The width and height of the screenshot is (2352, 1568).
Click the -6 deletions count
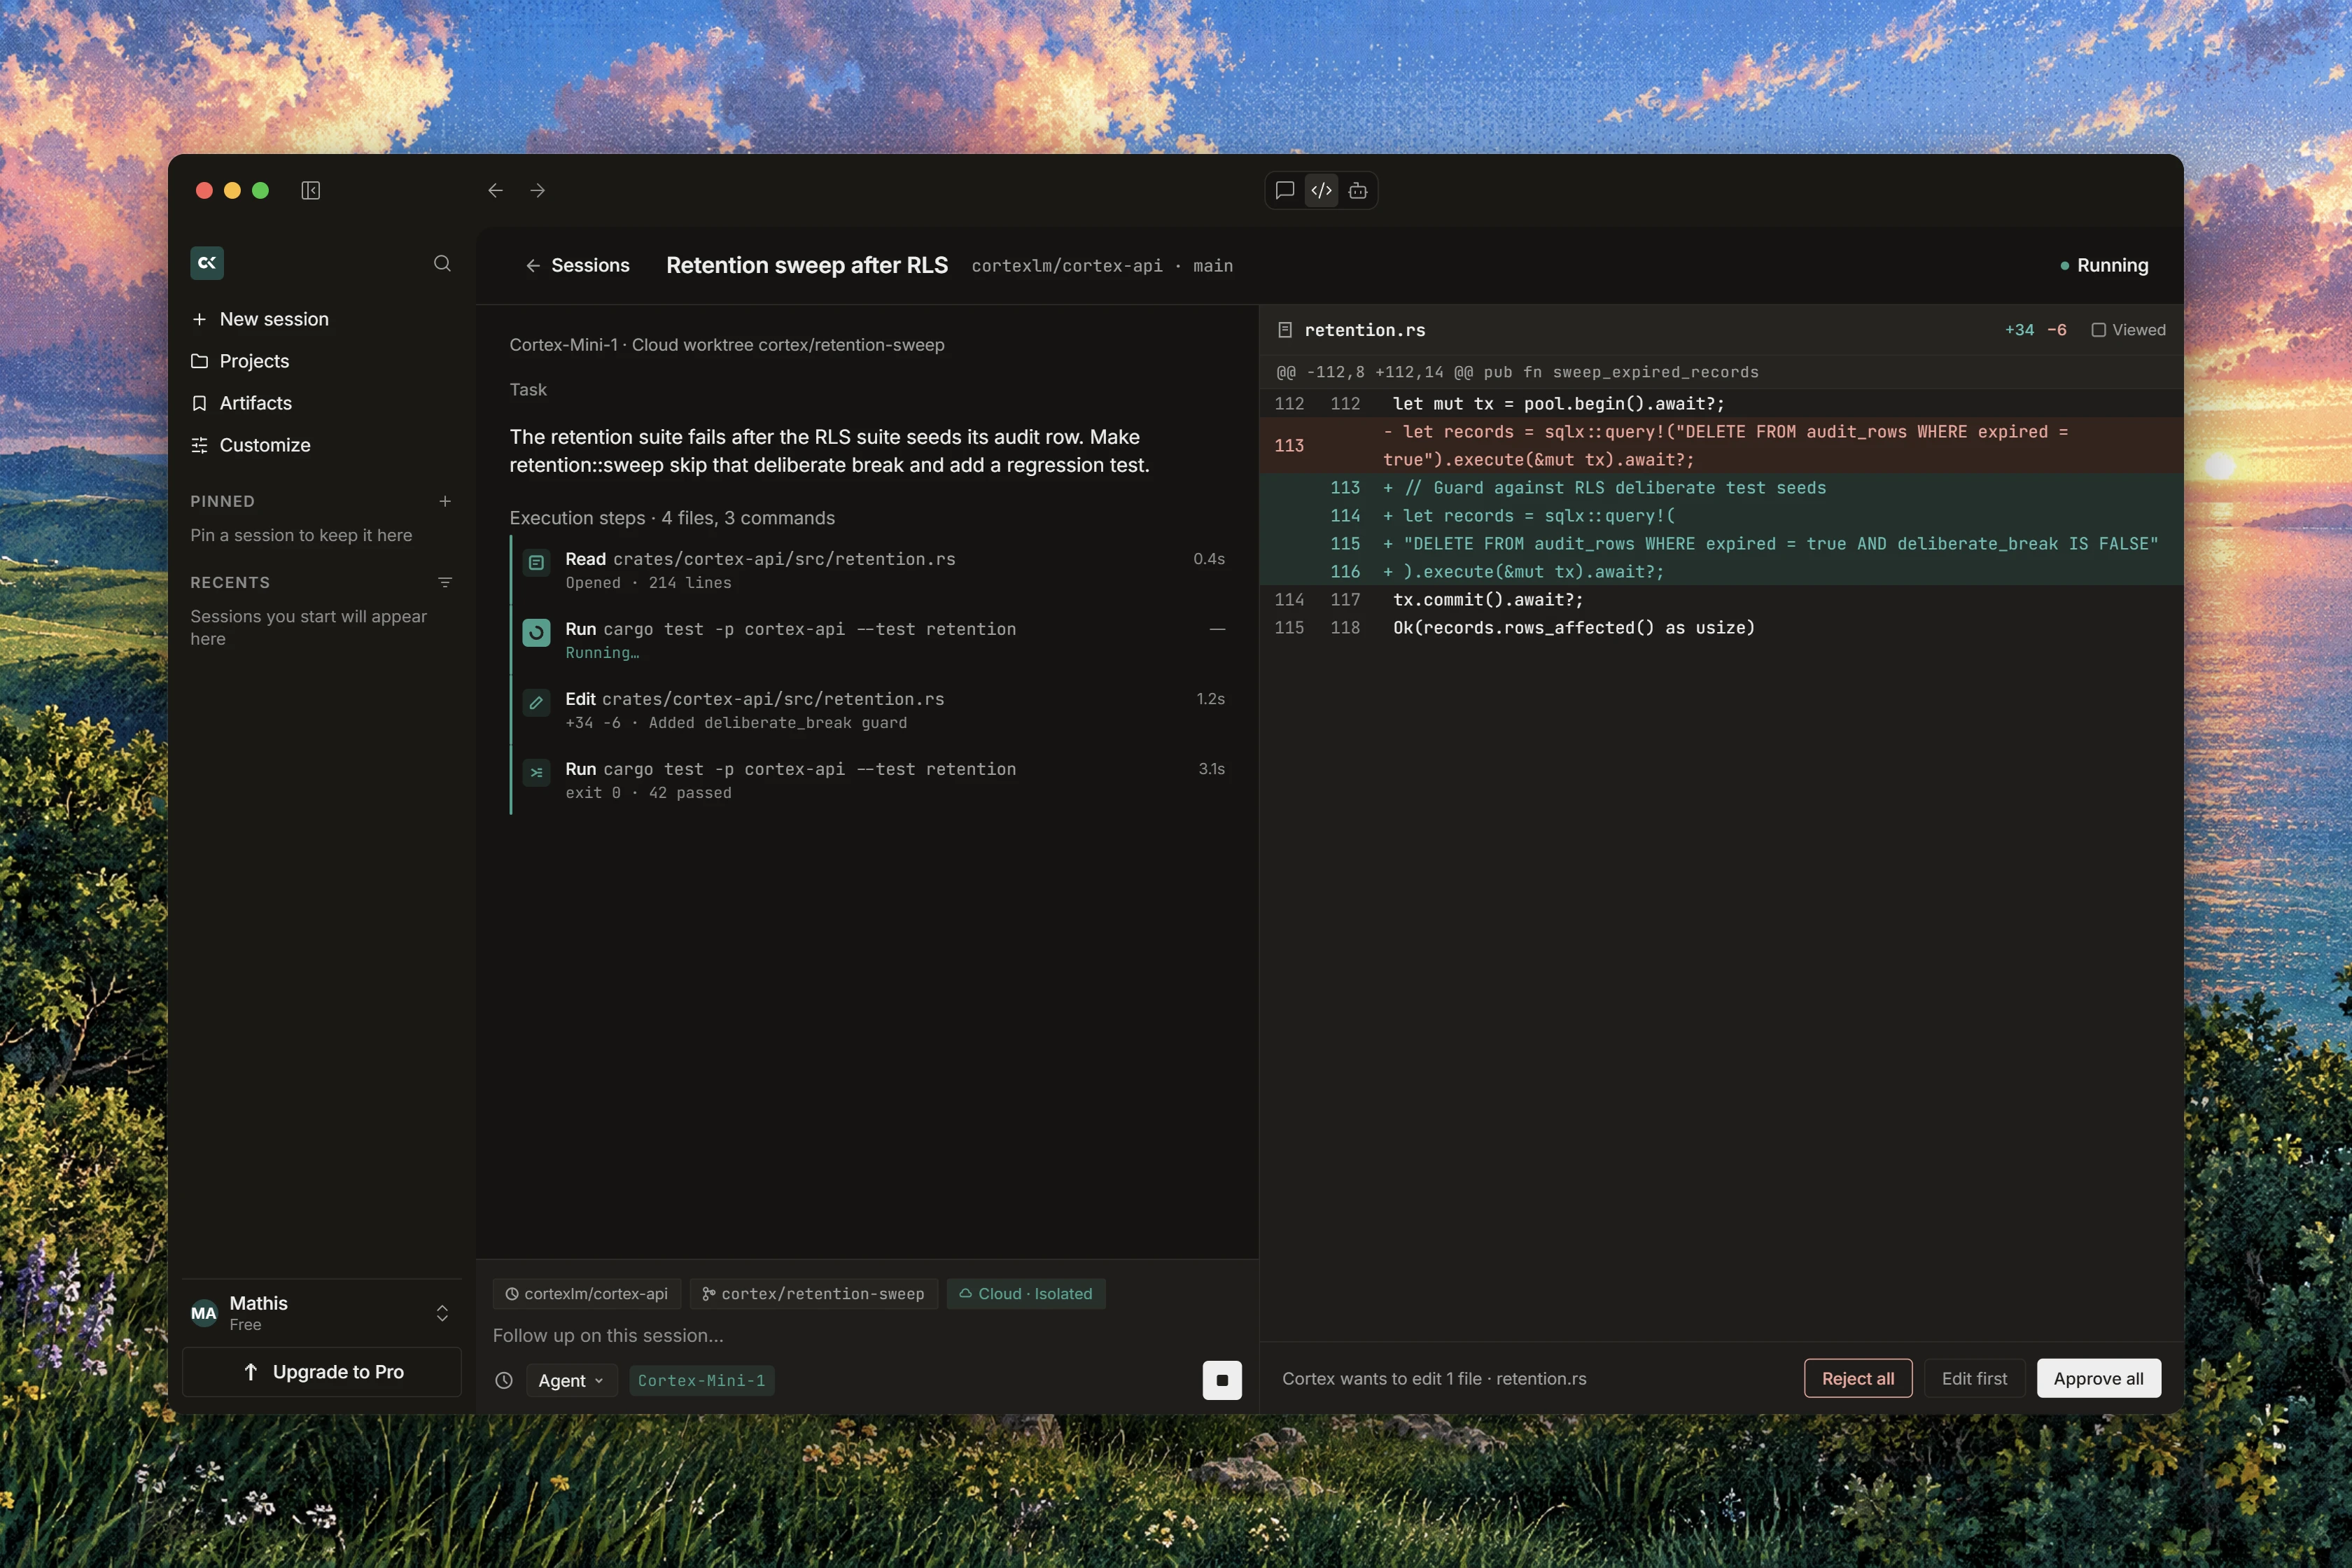click(2057, 330)
